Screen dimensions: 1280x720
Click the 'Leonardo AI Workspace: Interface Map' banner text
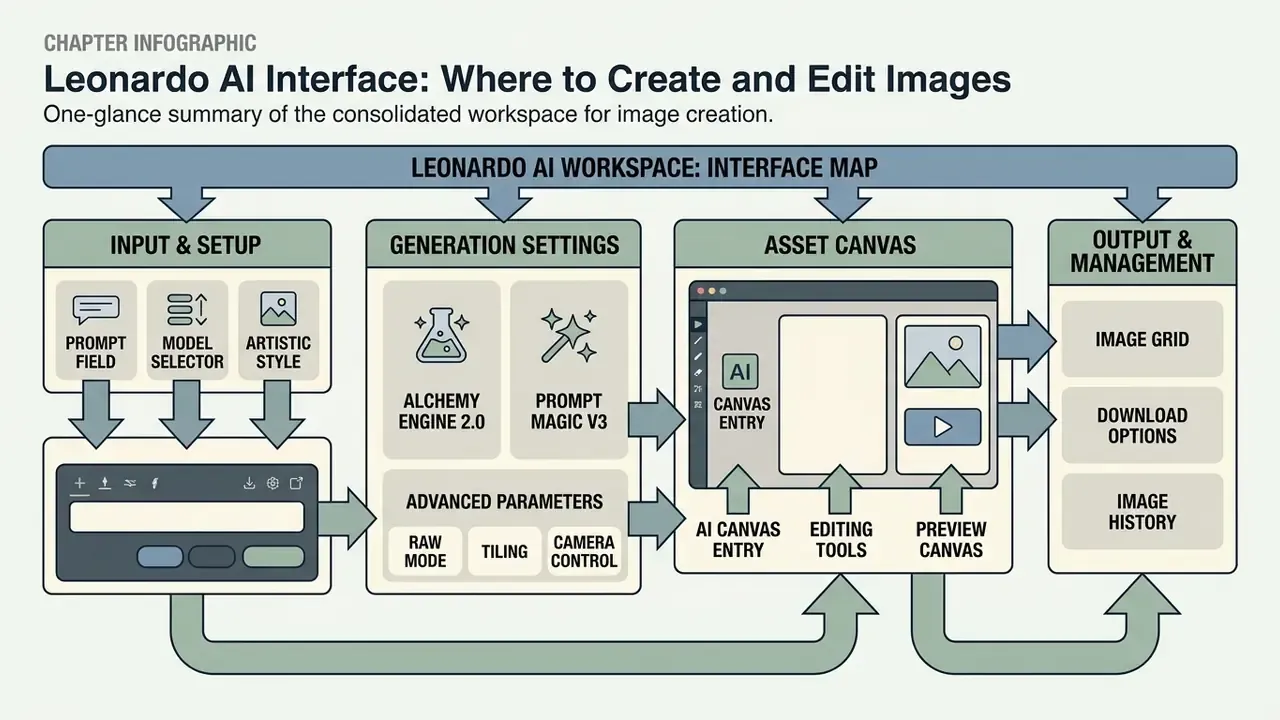pyautogui.click(x=644, y=166)
